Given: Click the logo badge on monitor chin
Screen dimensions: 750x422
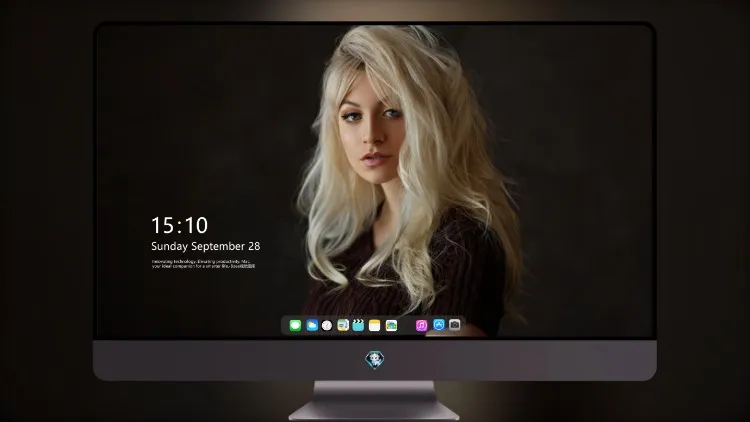Looking at the screenshot, I should tap(375, 360).
